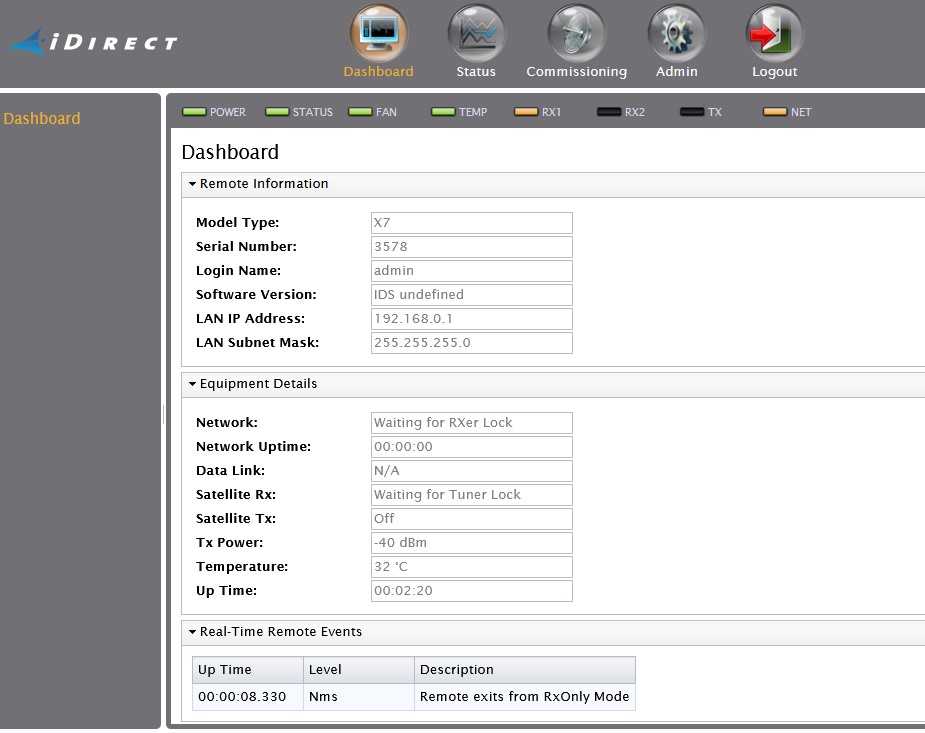The height and width of the screenshot is (733, 925).
Task: Click the TEMP LED indicator
Action: [x=443, y=111]
